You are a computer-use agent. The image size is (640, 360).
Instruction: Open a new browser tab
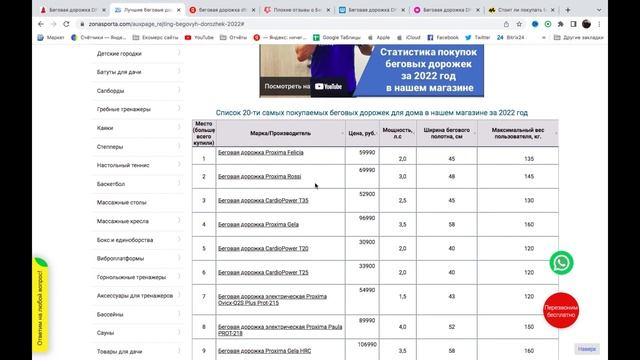(x=568, y=10)
